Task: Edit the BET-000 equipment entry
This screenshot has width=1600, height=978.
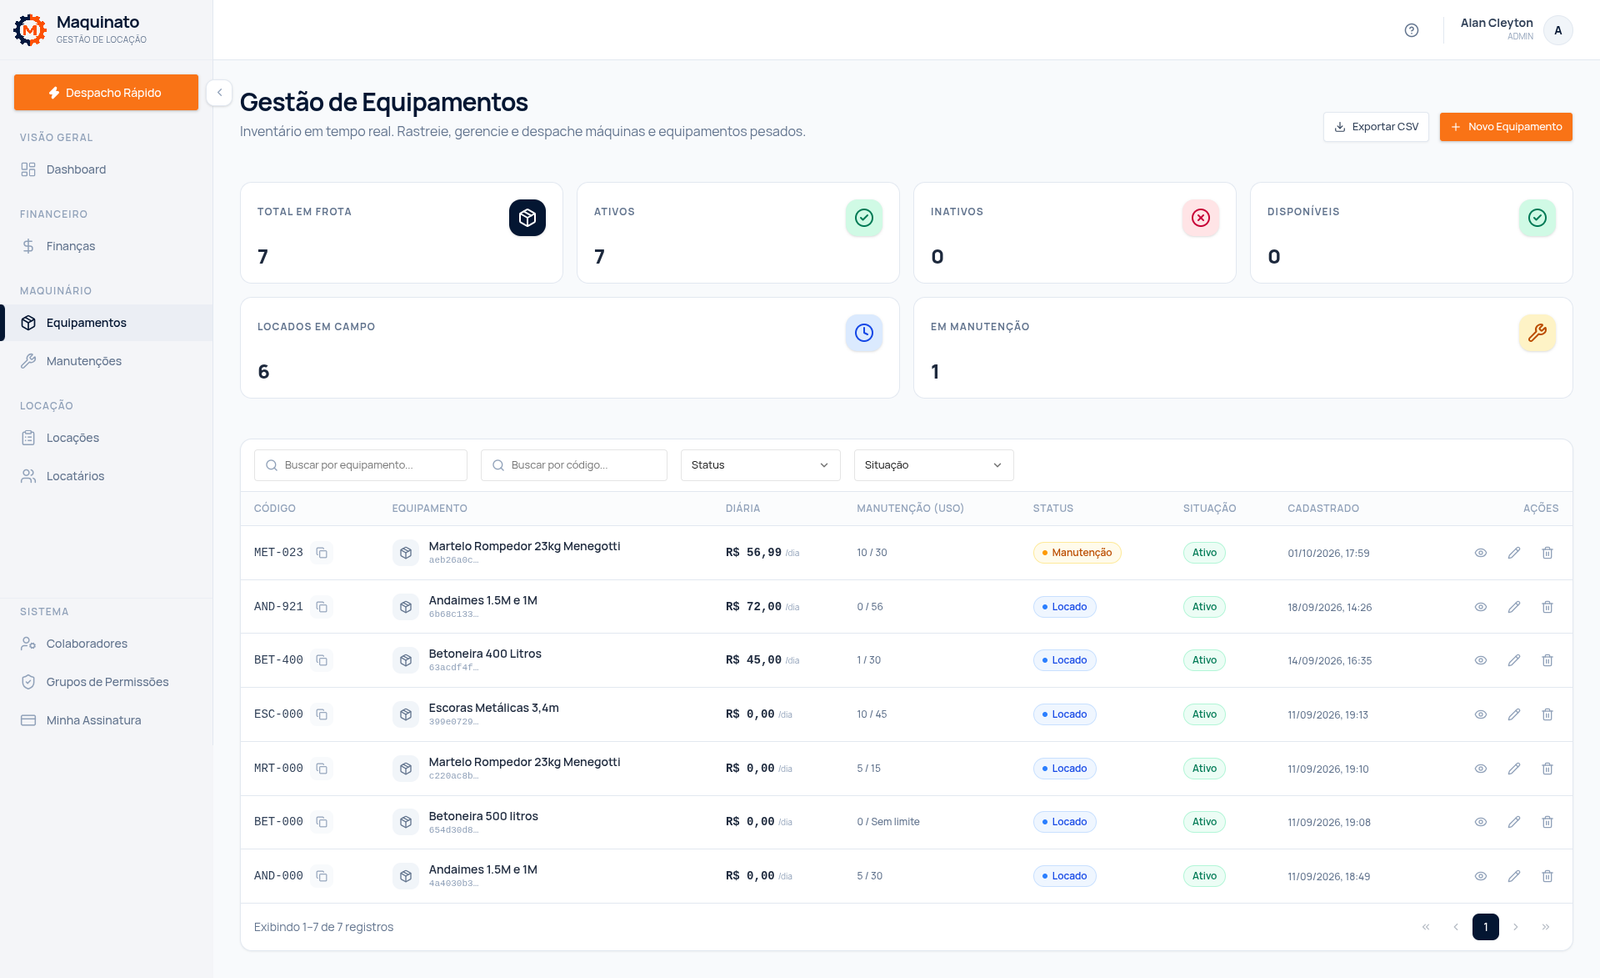Action: 1514,822
